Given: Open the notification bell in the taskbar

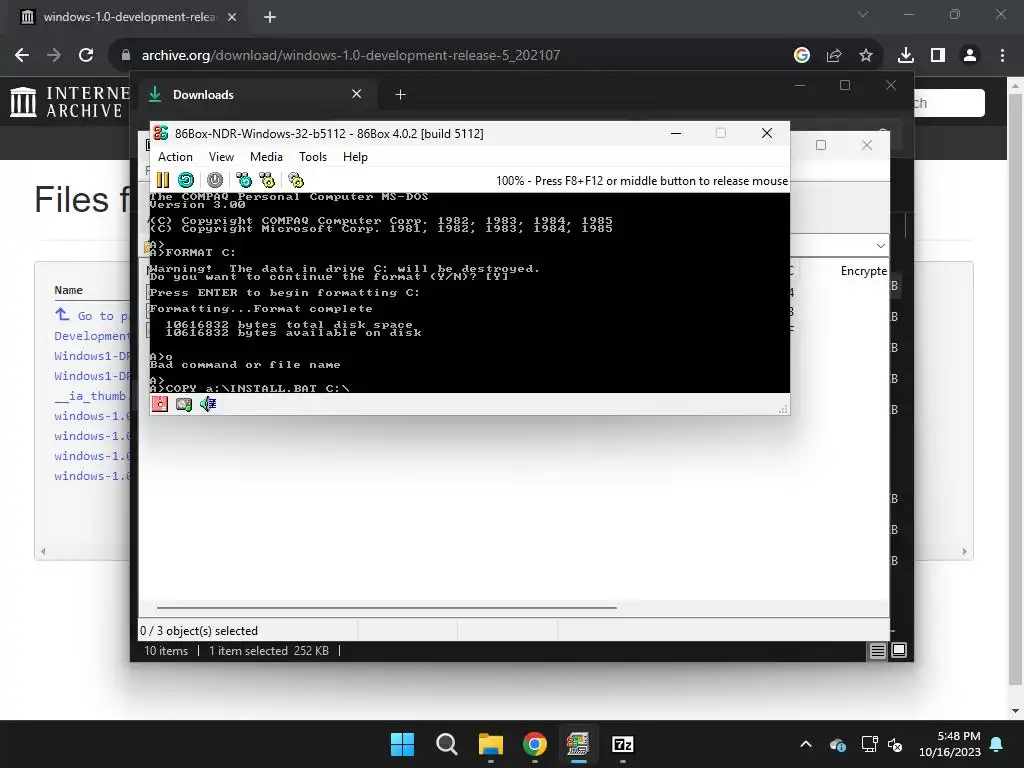Looking at the screenshot, I should pyautogui.click(x=997, y=744).
